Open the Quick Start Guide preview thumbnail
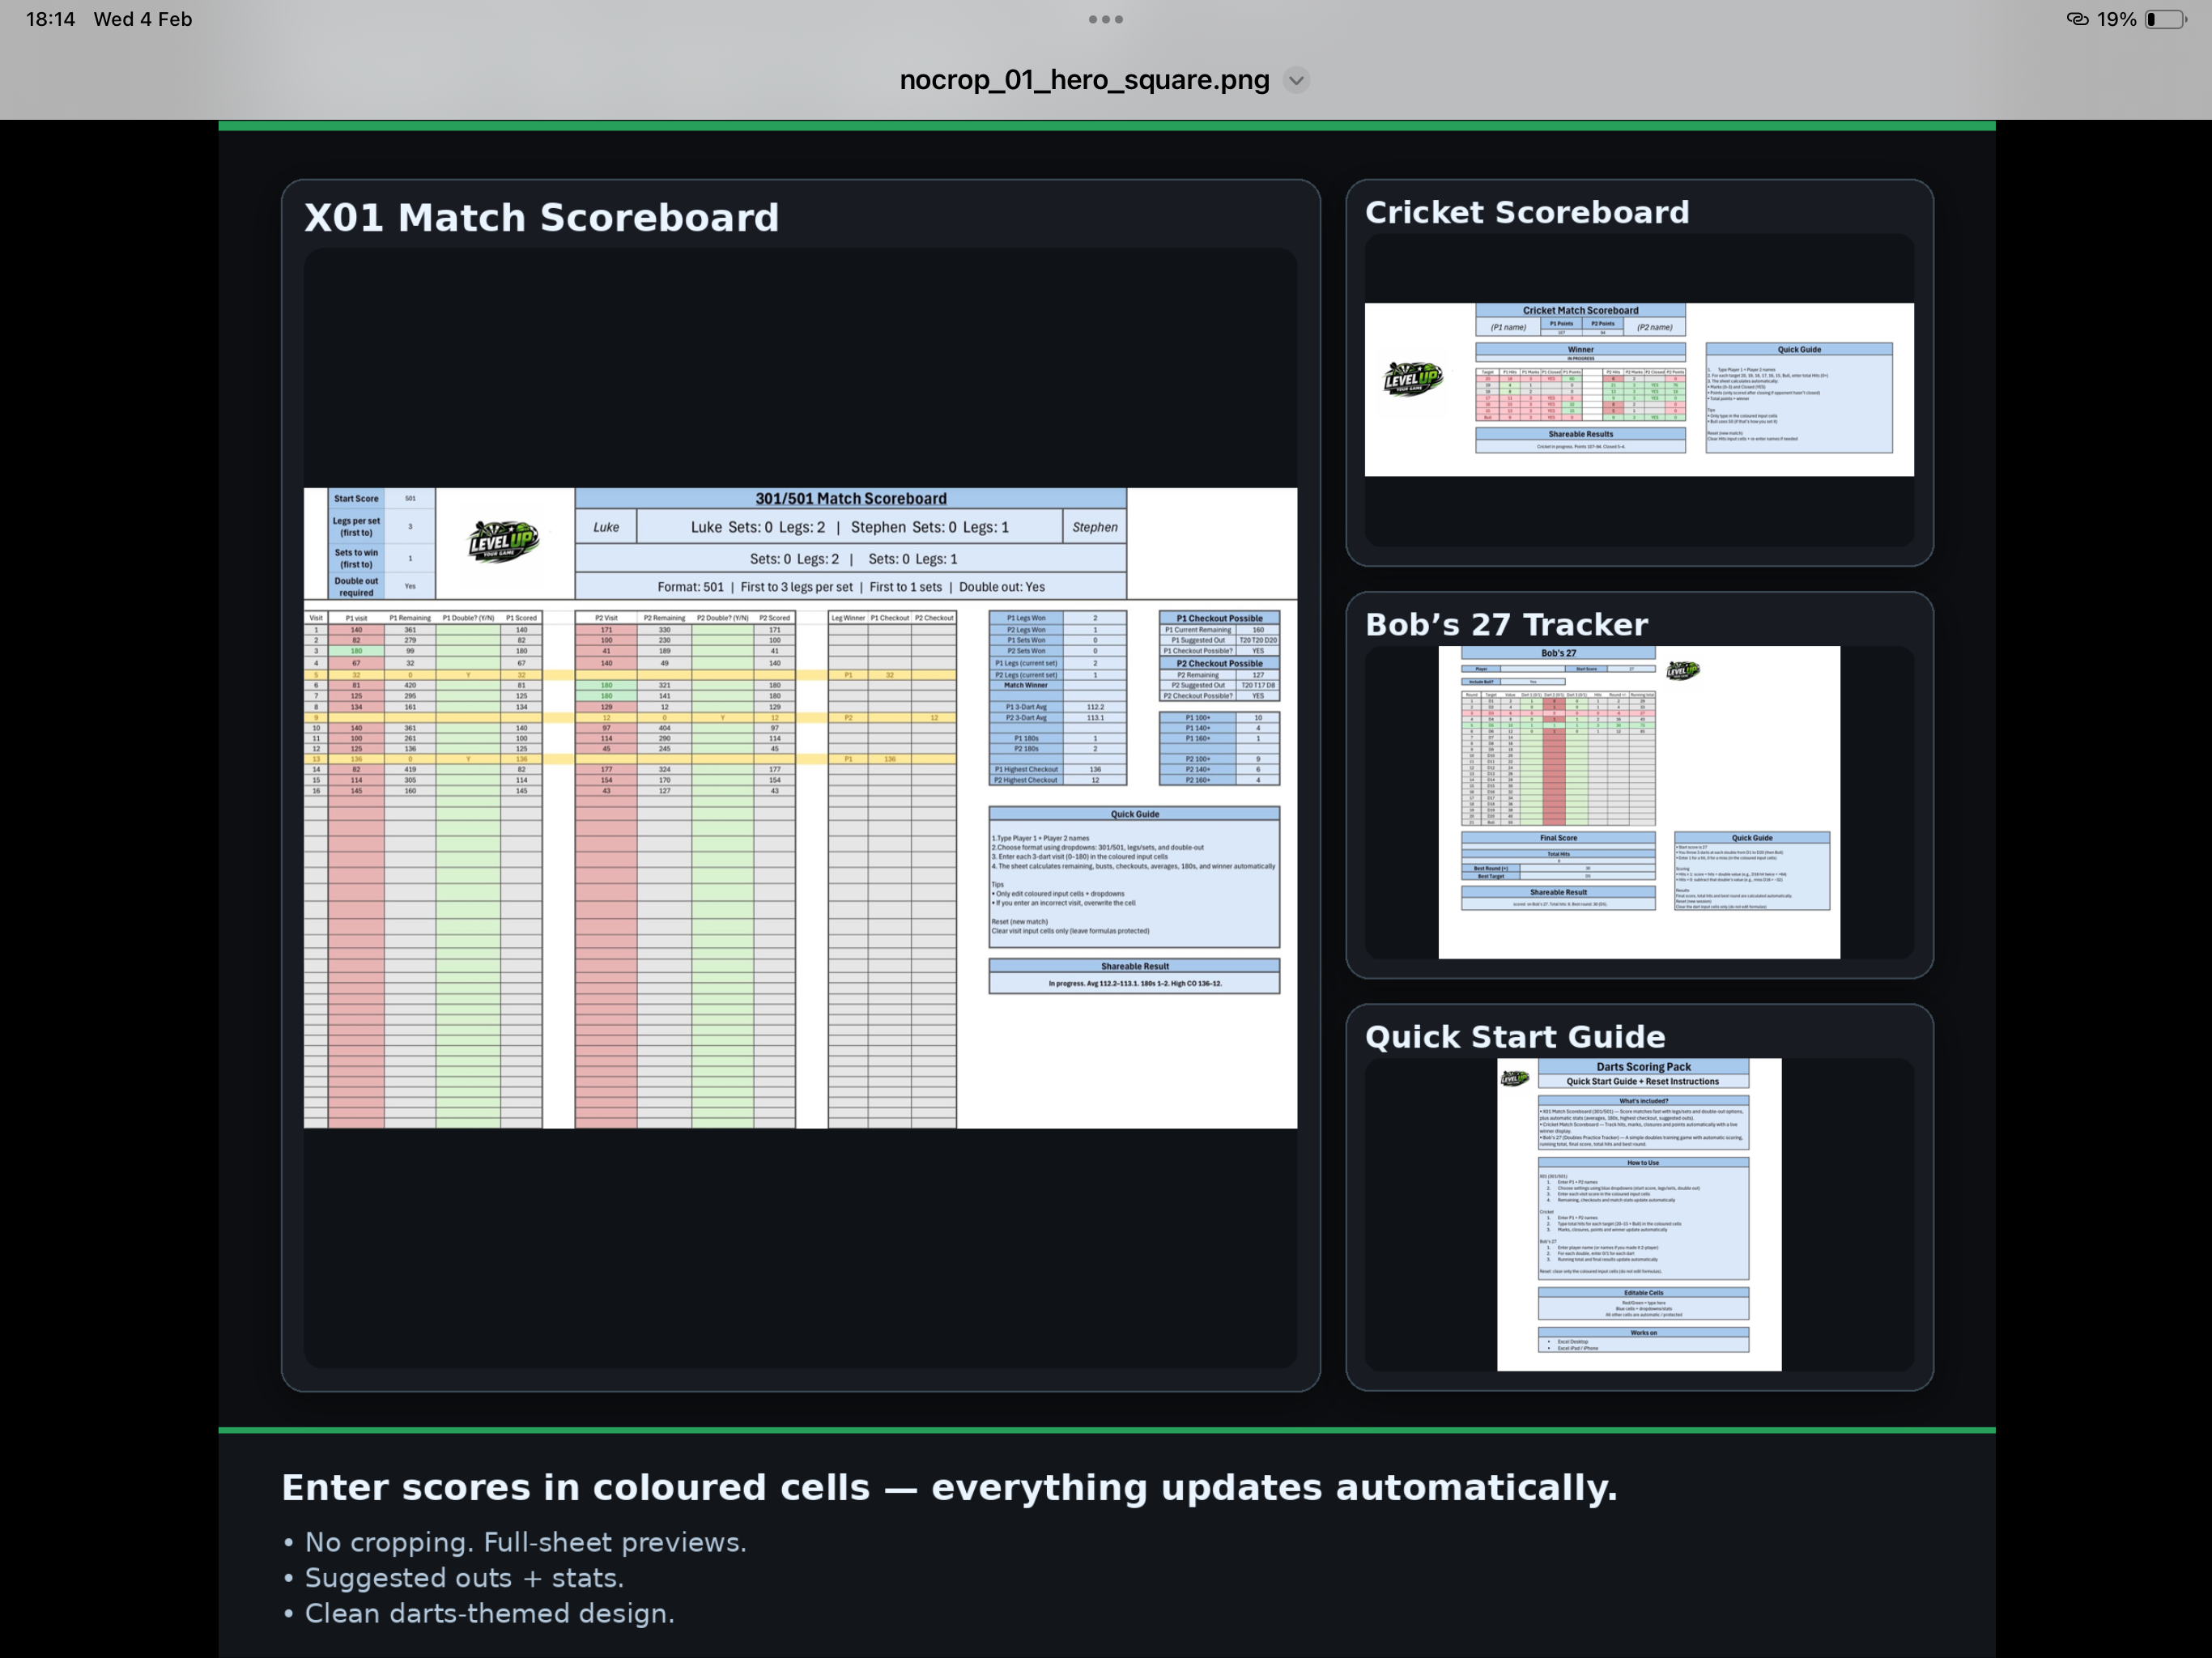 (x=1638, y=1214)
